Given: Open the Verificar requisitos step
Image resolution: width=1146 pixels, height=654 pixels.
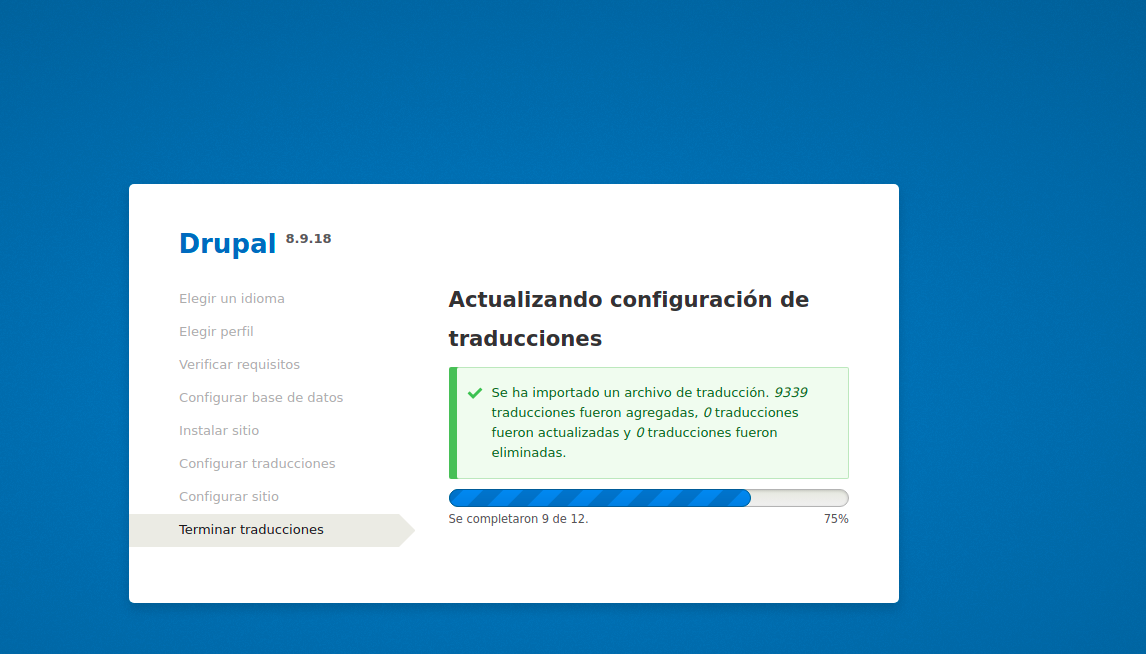Looking at the screenshot, I should point(239,364).
